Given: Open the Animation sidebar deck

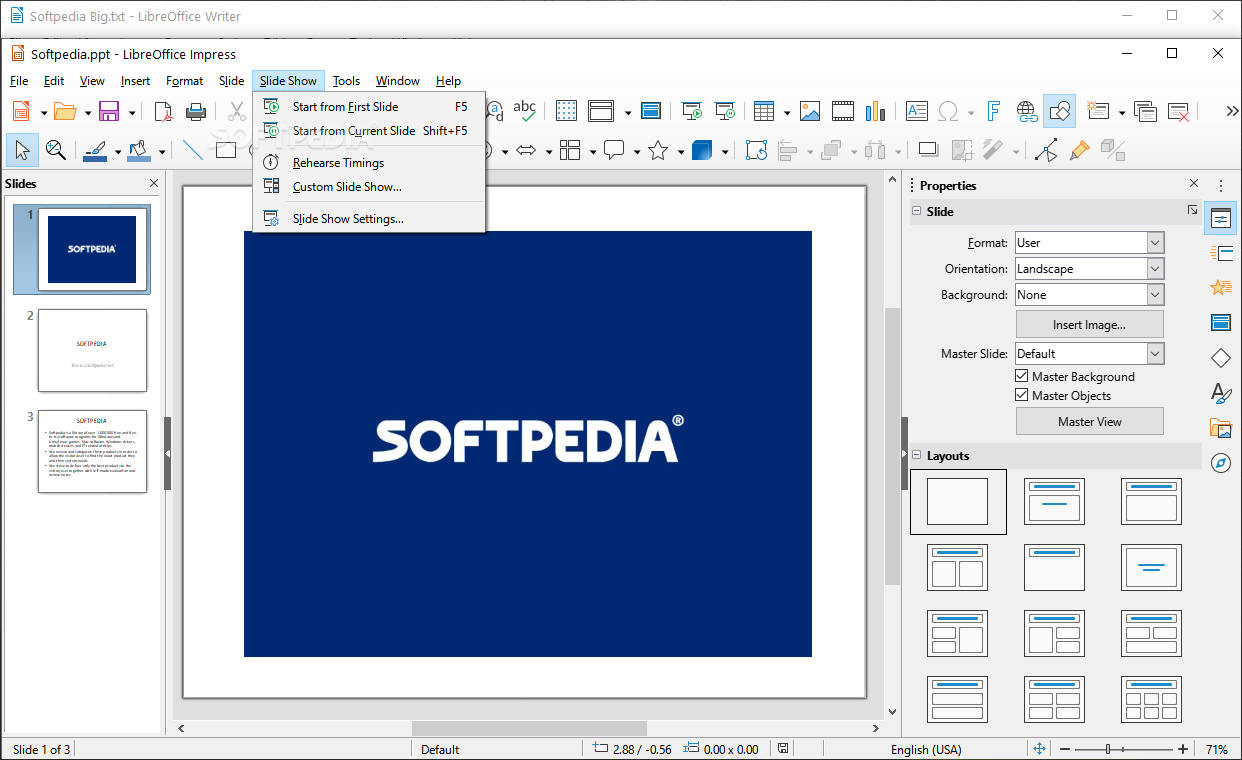Looking at the screenshot, I should point(1221,288).
